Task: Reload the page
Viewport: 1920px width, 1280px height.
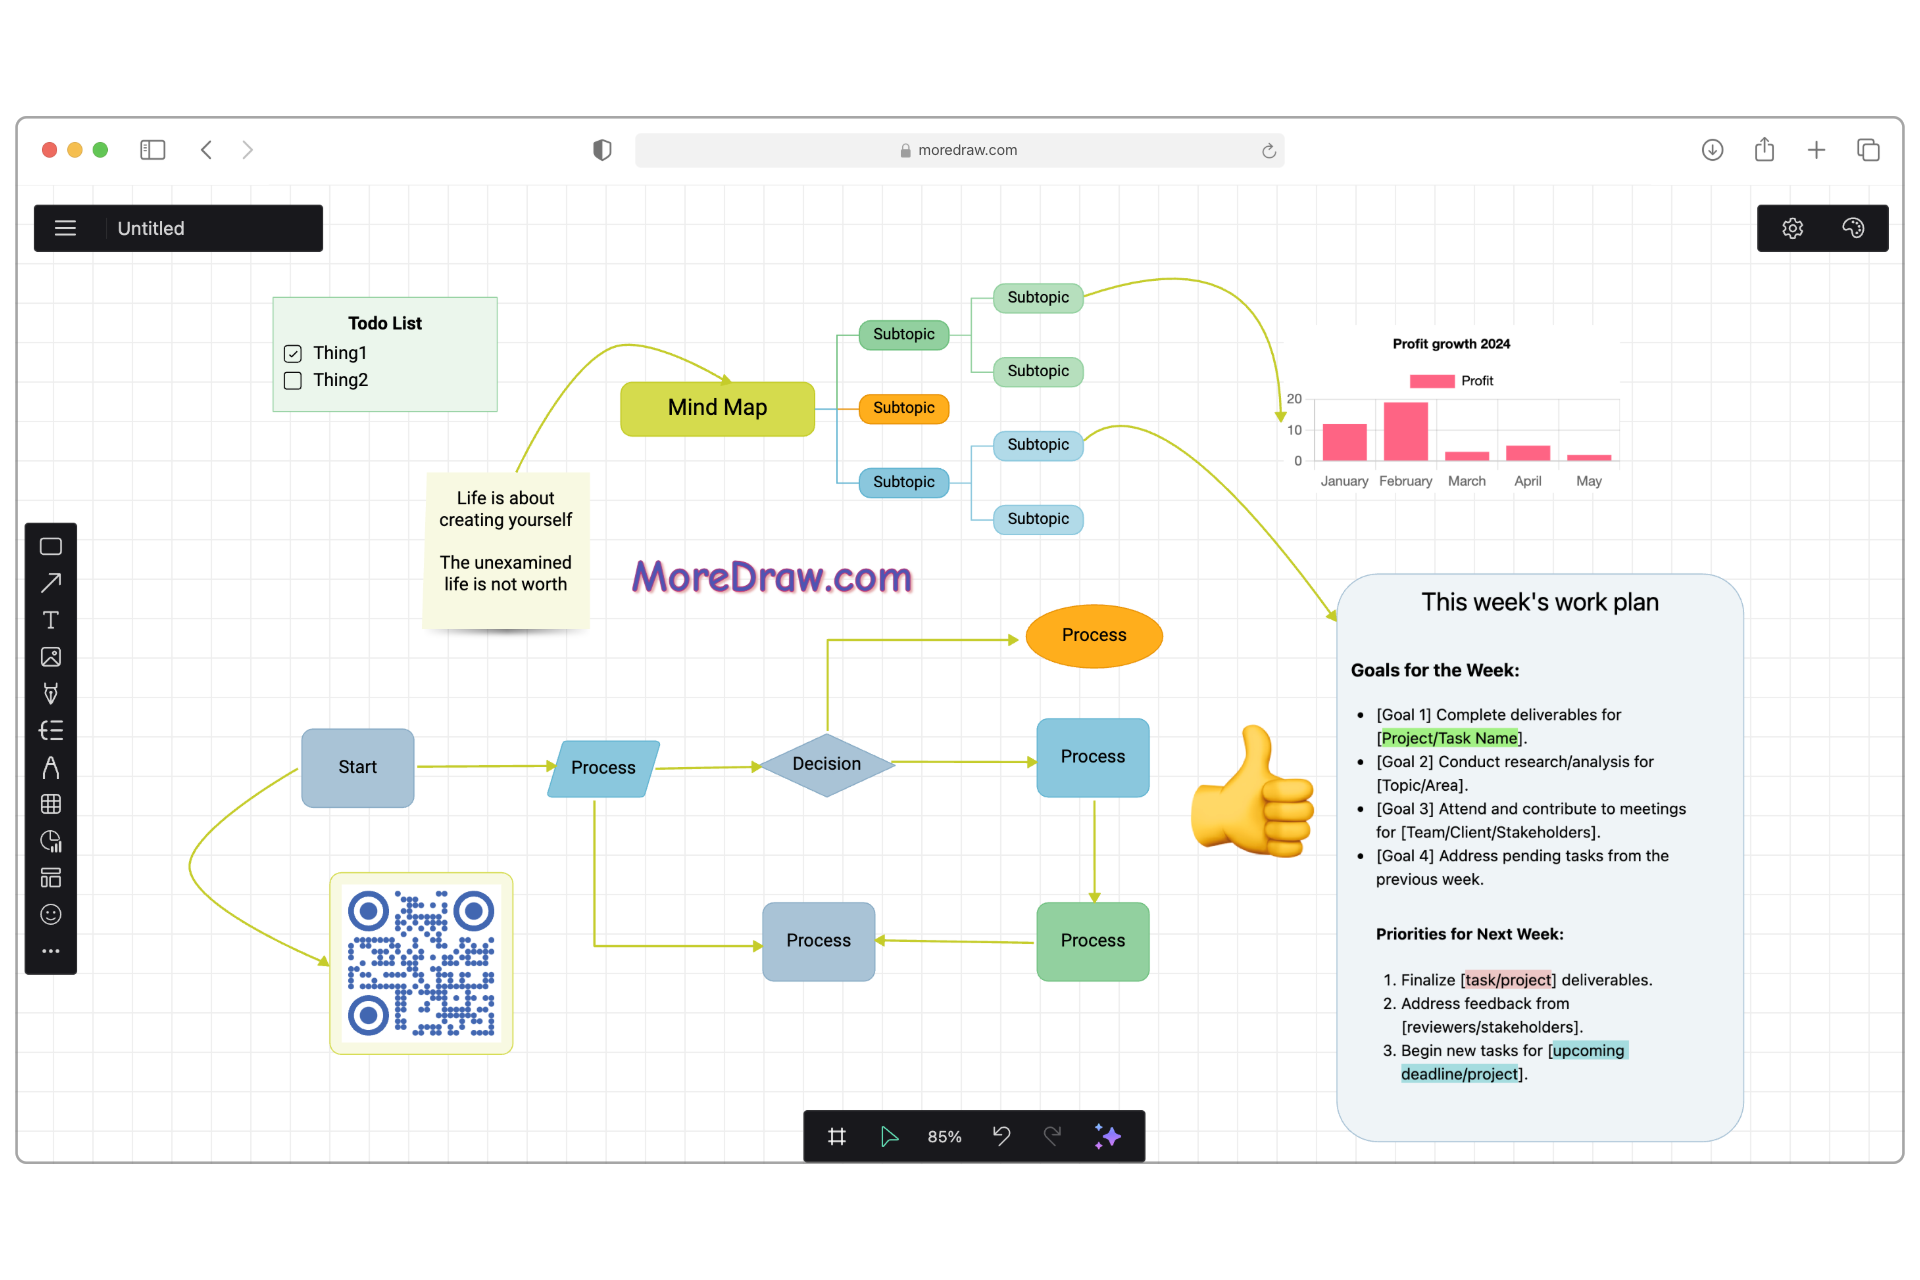Action: point(1268,150)
